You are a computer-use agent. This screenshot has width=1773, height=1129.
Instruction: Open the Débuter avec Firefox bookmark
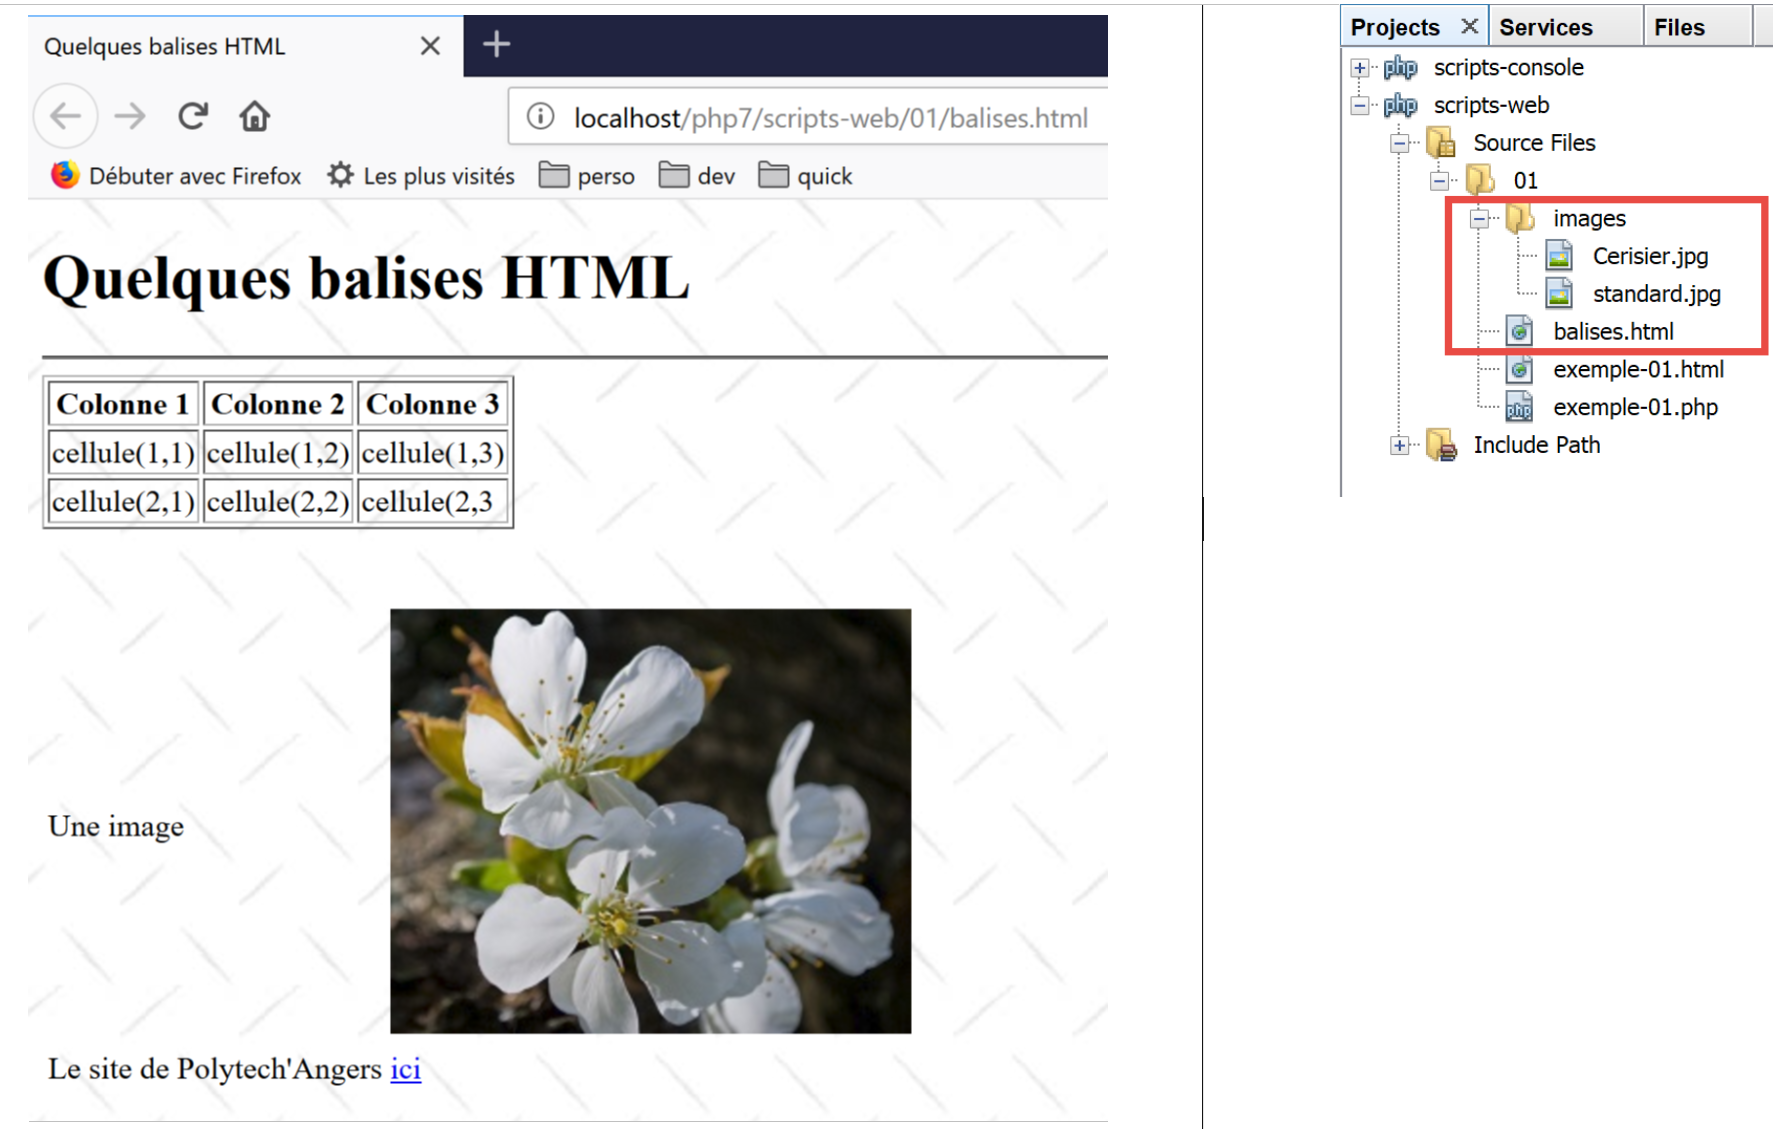point(176,176)
